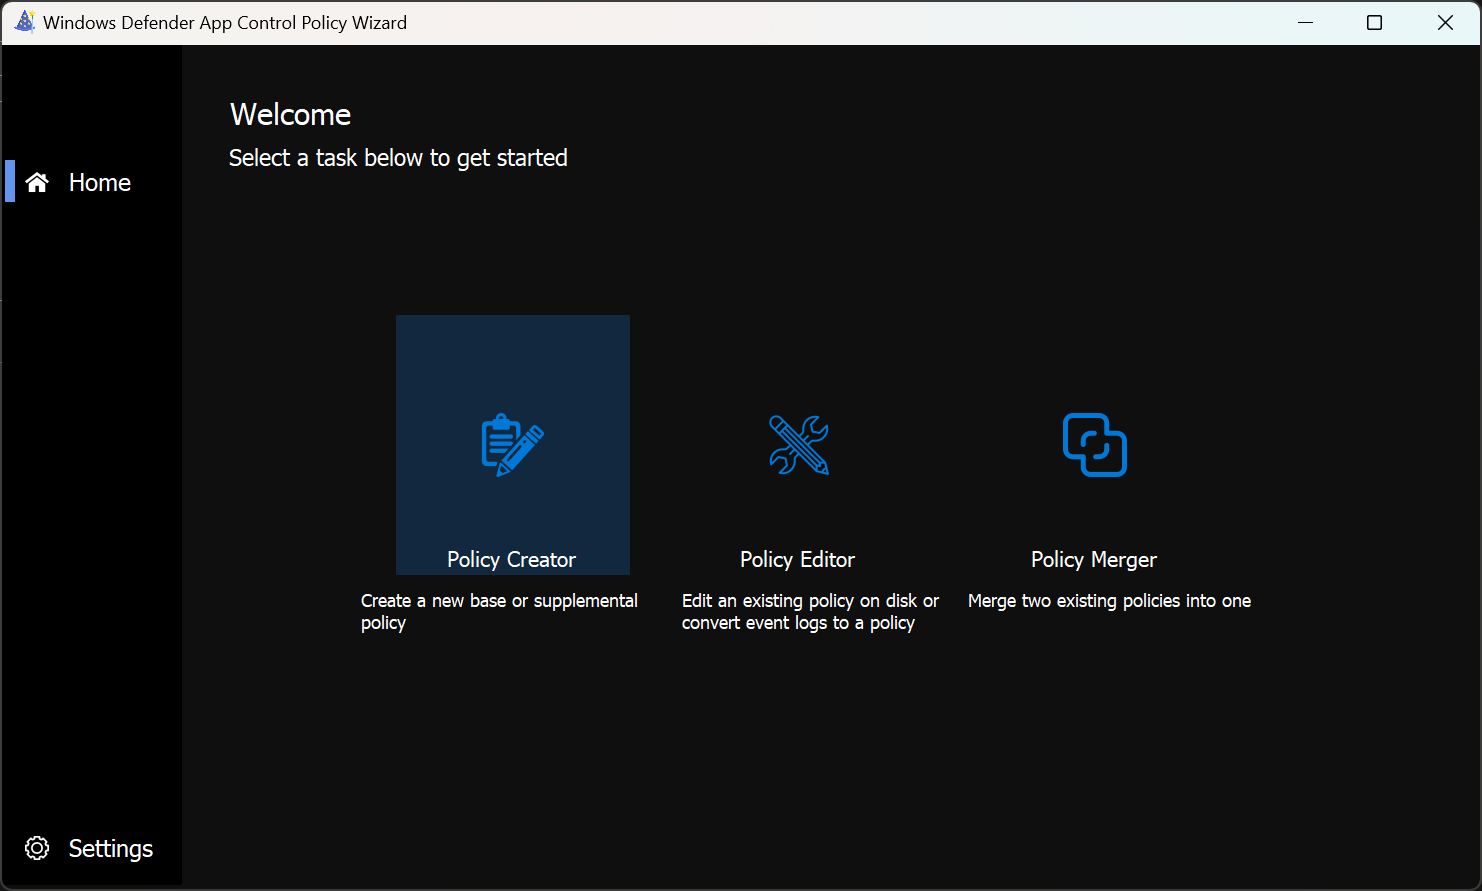Click the Welcome heading
Image resolution: width=1482 pixels, height=891 pixels.
290,115
